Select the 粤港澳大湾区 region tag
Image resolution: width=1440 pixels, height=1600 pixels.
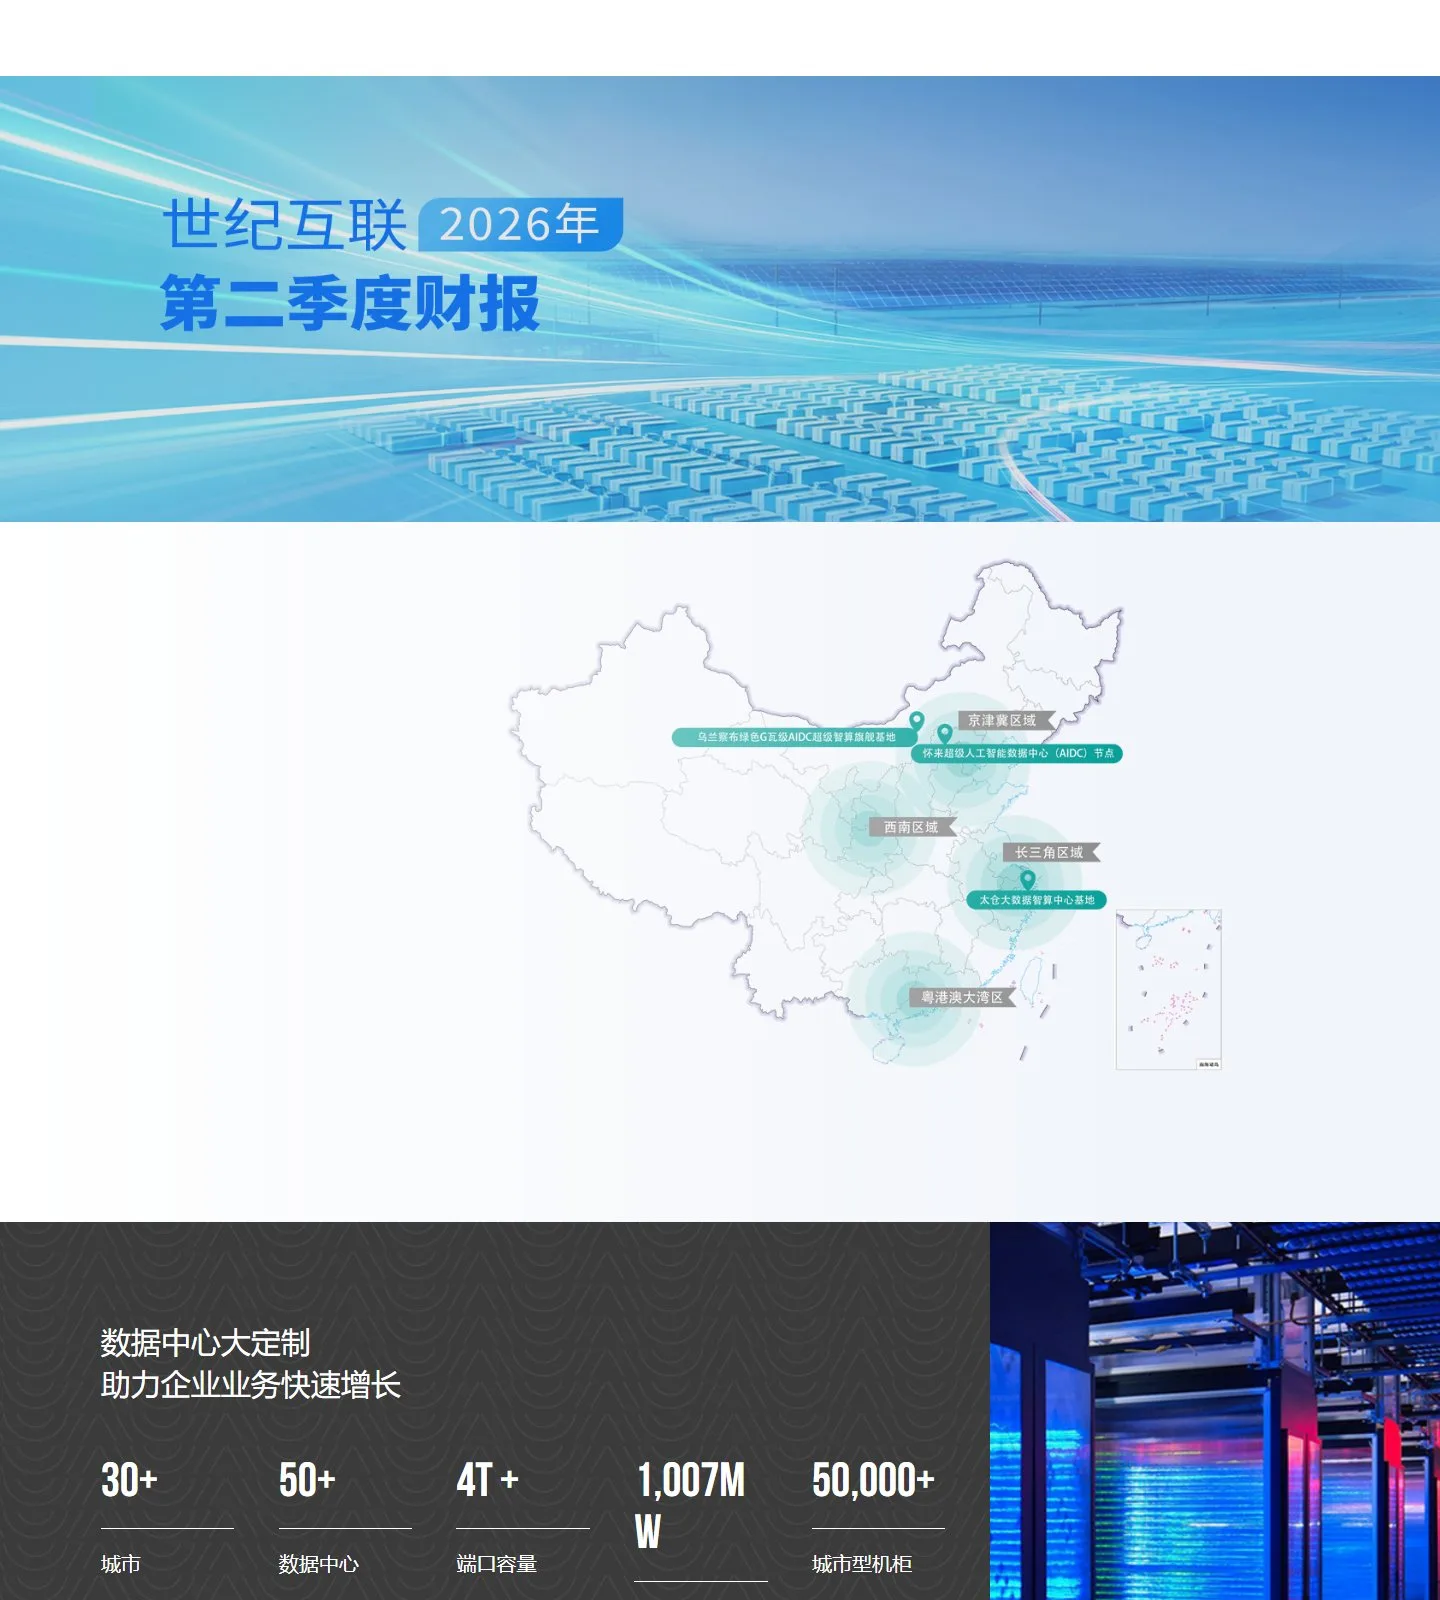pyautogui.click(x=962, y=997)
